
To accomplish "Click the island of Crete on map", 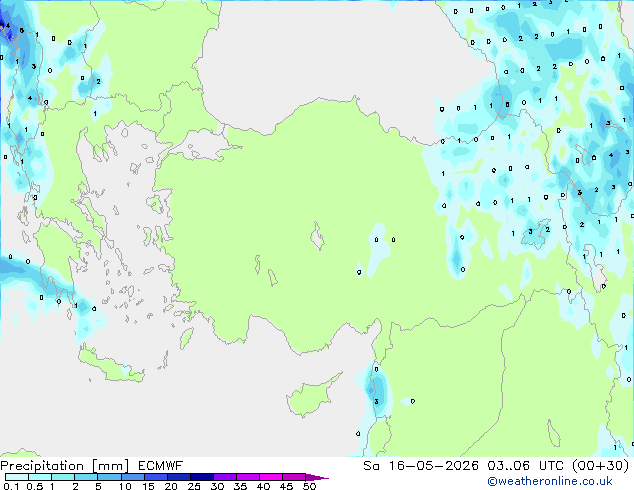I will point(109,365).
